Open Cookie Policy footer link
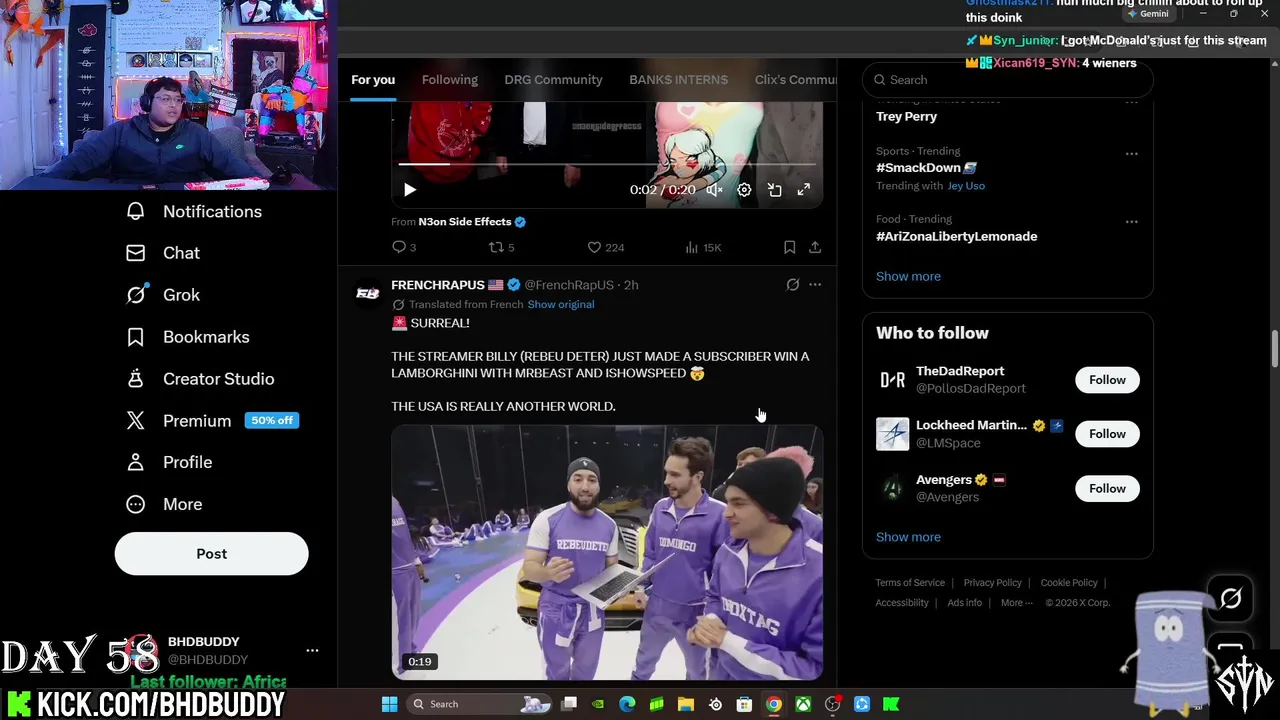 coord(1069,583)
